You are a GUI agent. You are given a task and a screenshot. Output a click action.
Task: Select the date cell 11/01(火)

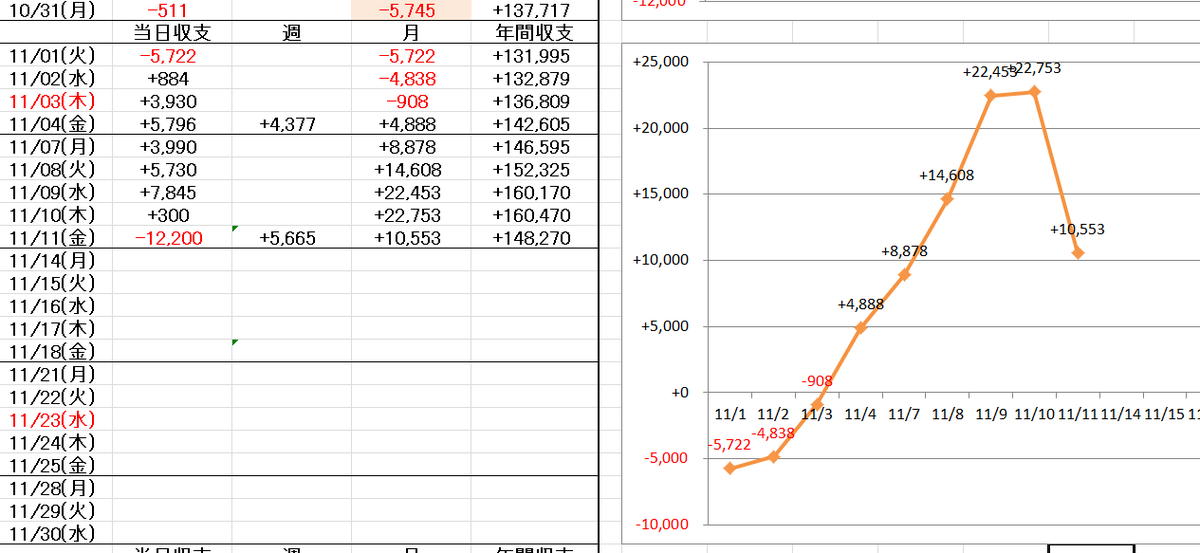point(55,56)
